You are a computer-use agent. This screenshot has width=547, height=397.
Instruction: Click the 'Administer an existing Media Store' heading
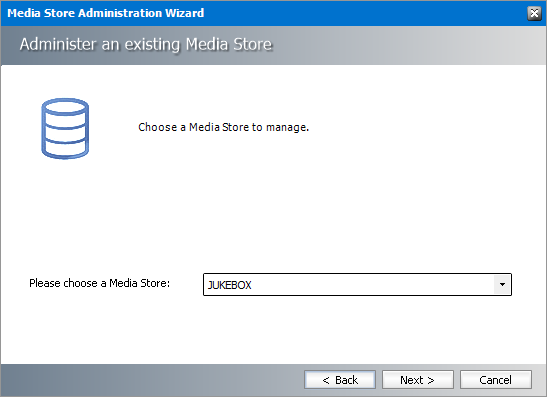146,44
